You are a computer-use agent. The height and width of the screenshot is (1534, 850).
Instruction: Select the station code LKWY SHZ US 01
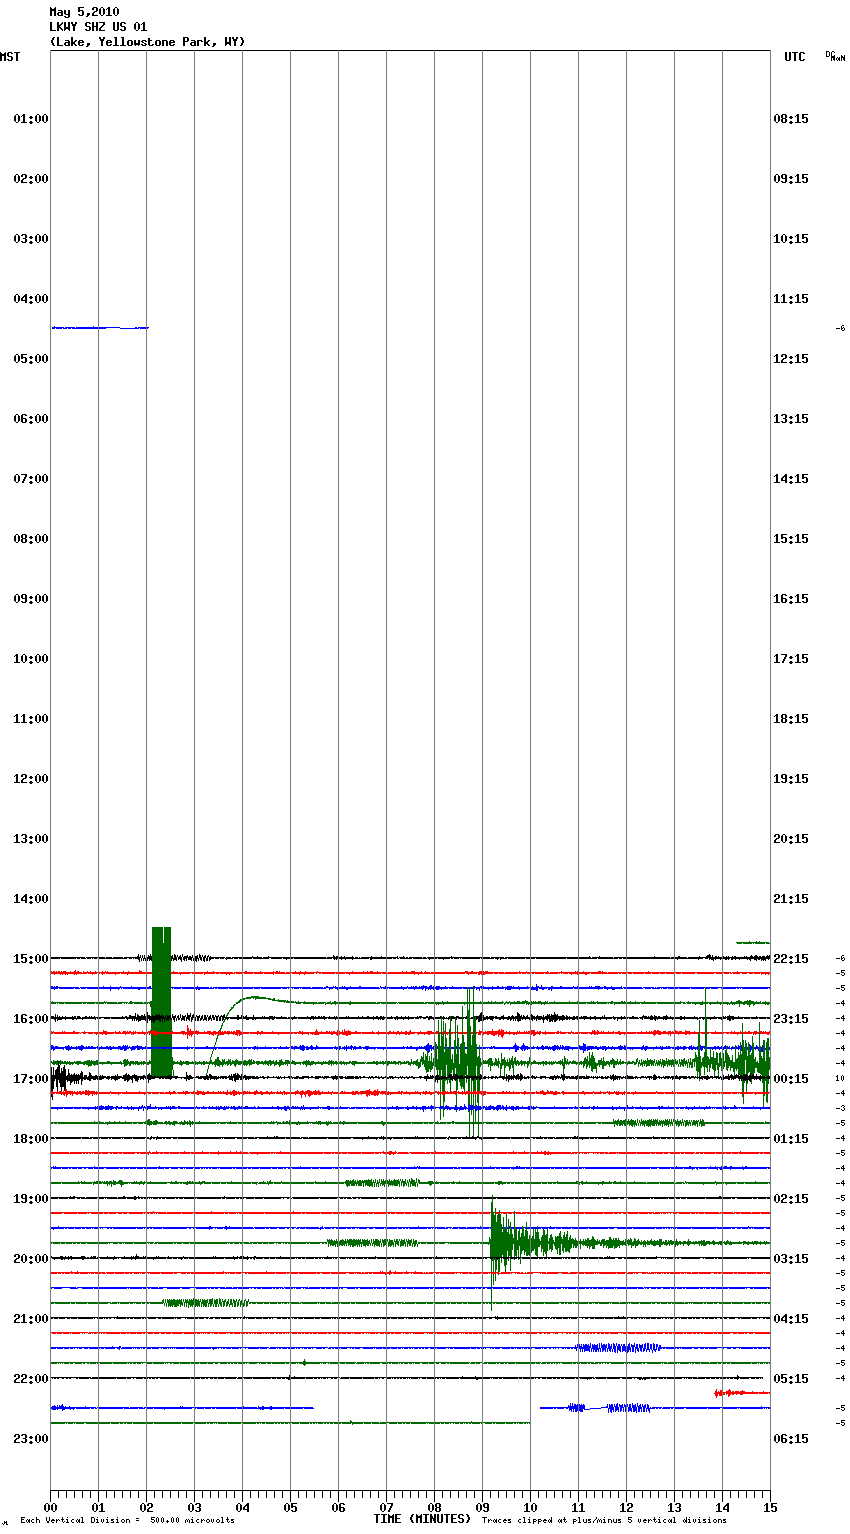(98, 27)
